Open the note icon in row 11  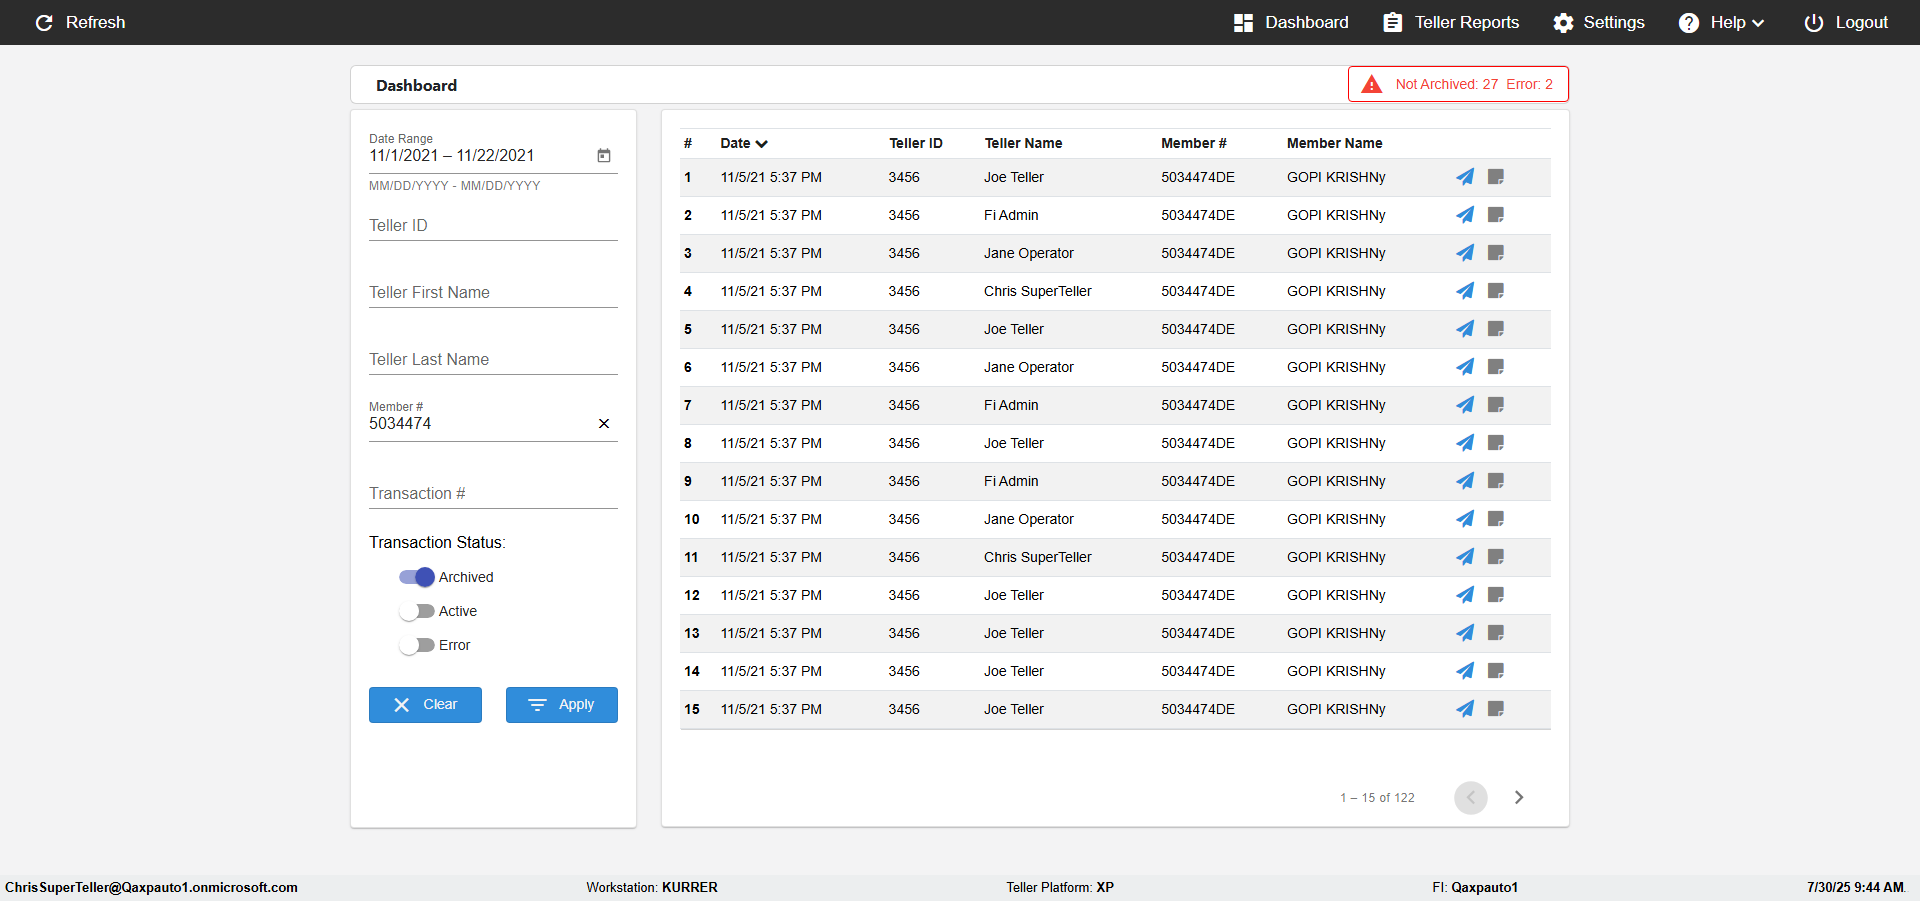coord(1496,557)
